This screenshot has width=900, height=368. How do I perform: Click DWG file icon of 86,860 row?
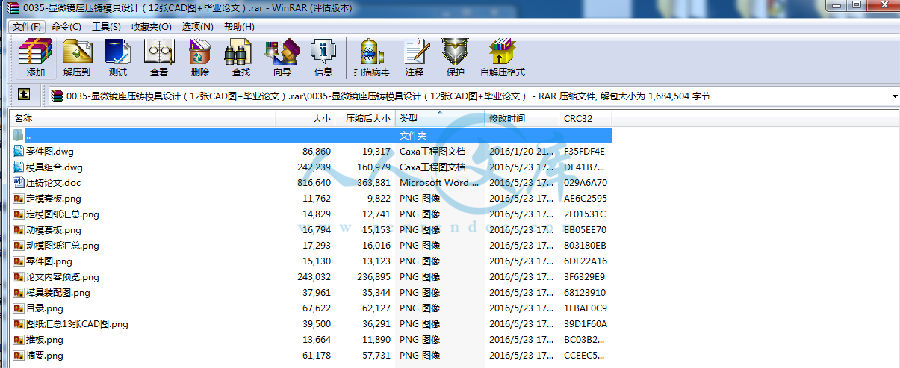tap(18, 152)
